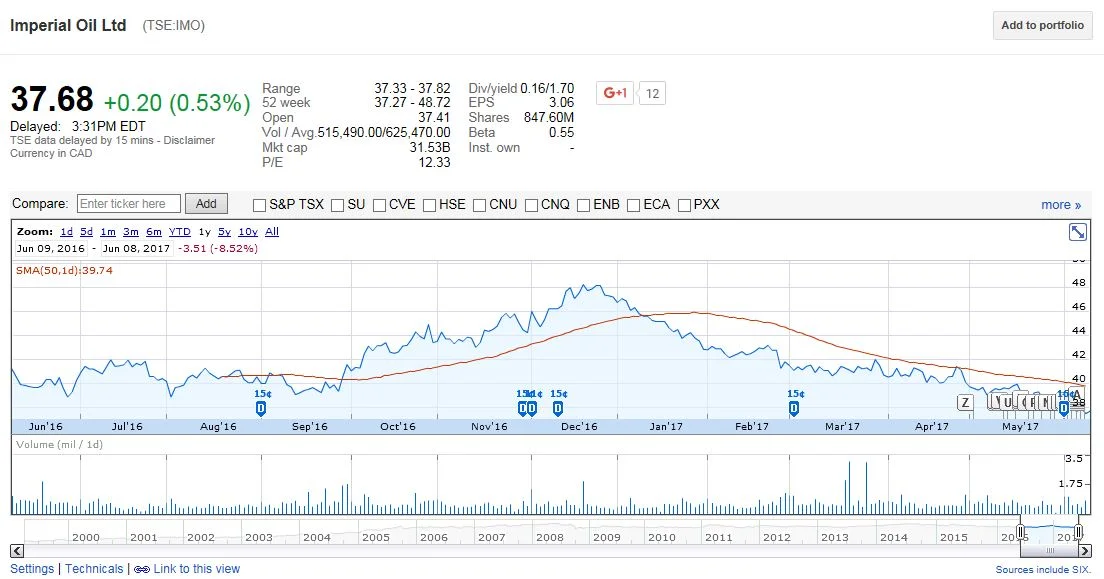
Task: Click the Sources include SIX text
Action: coord(1043,570)
